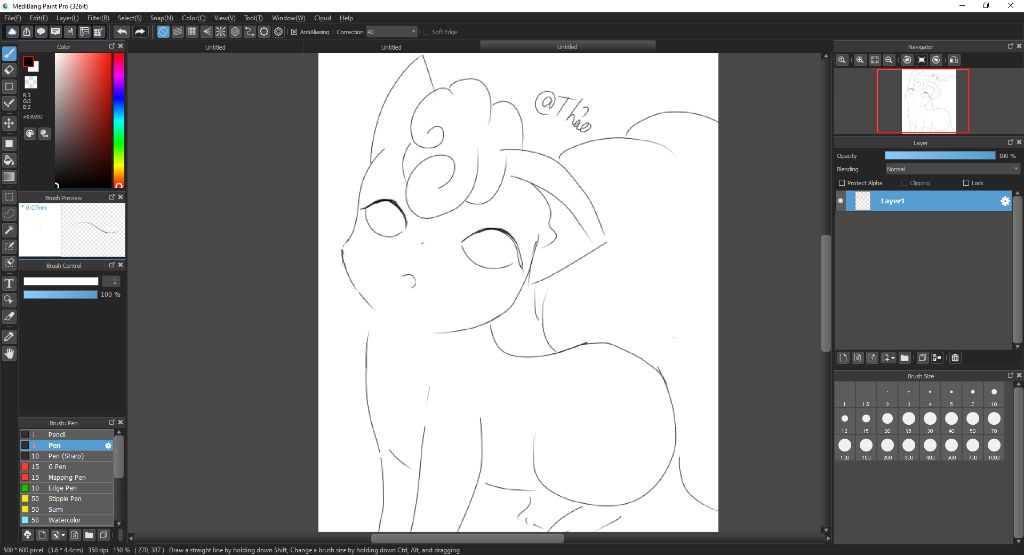Click the canvas horizontal scrollbar

467,539
